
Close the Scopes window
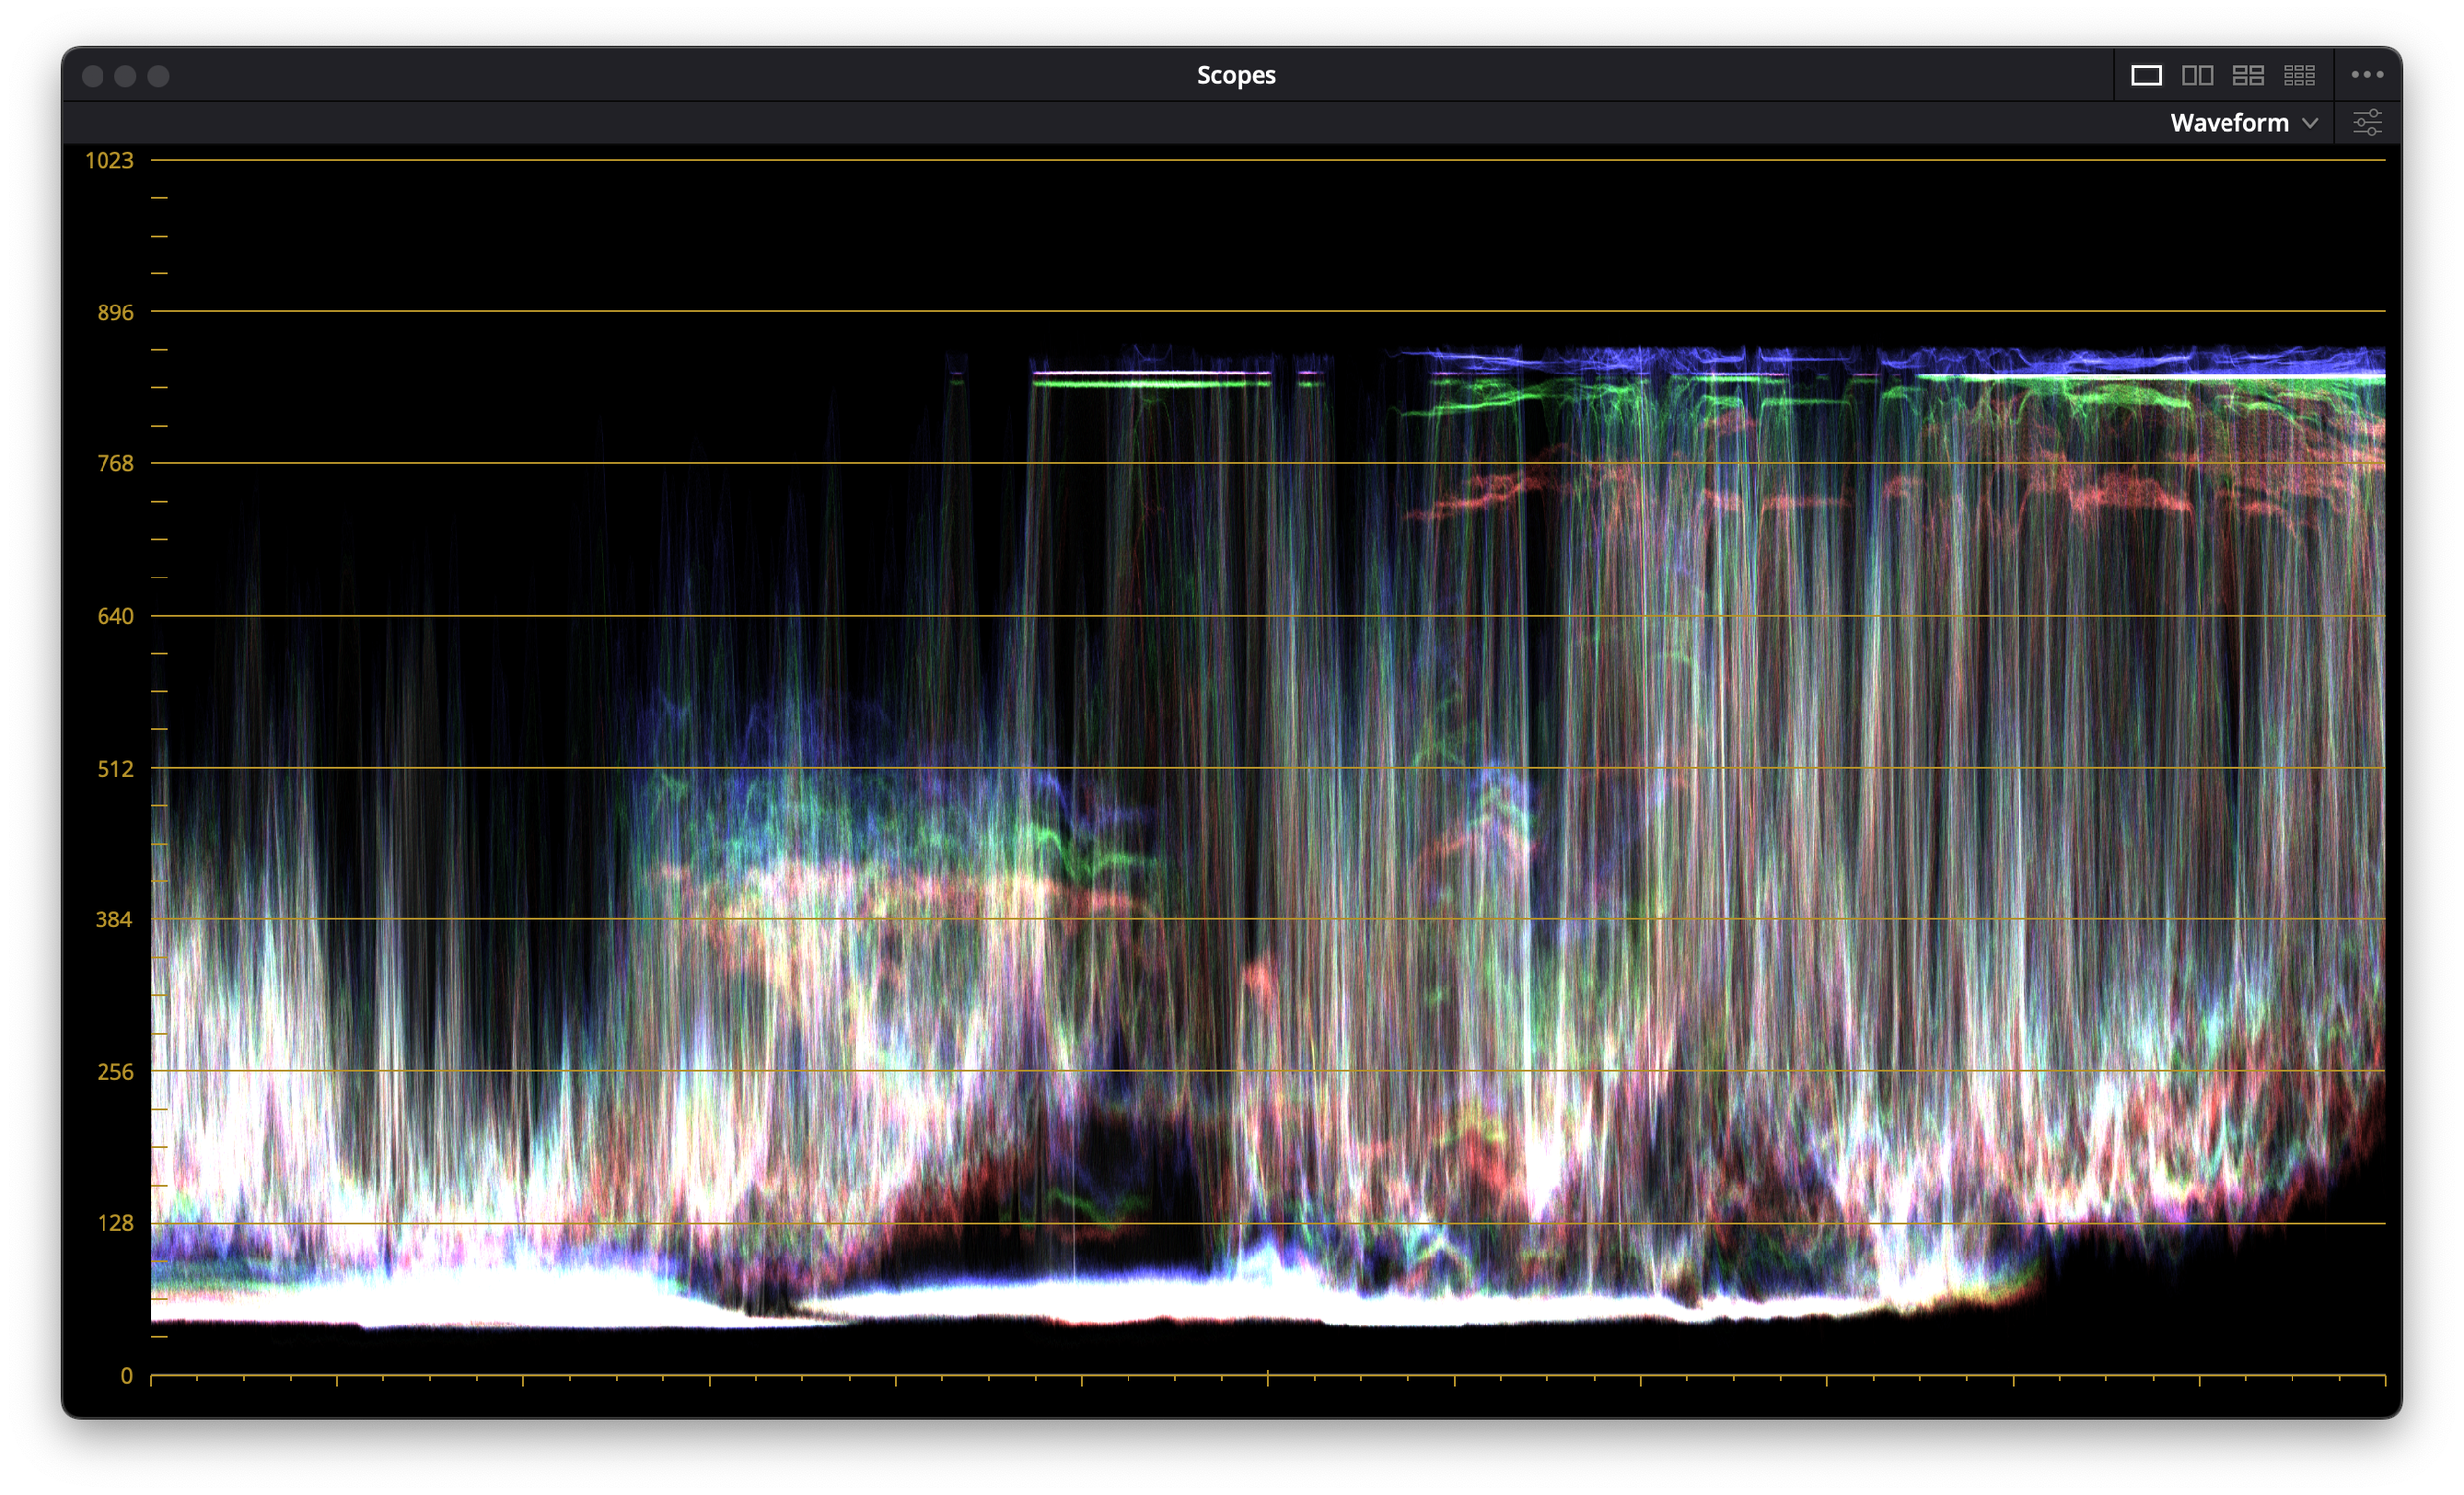click(x=92, y=76)
